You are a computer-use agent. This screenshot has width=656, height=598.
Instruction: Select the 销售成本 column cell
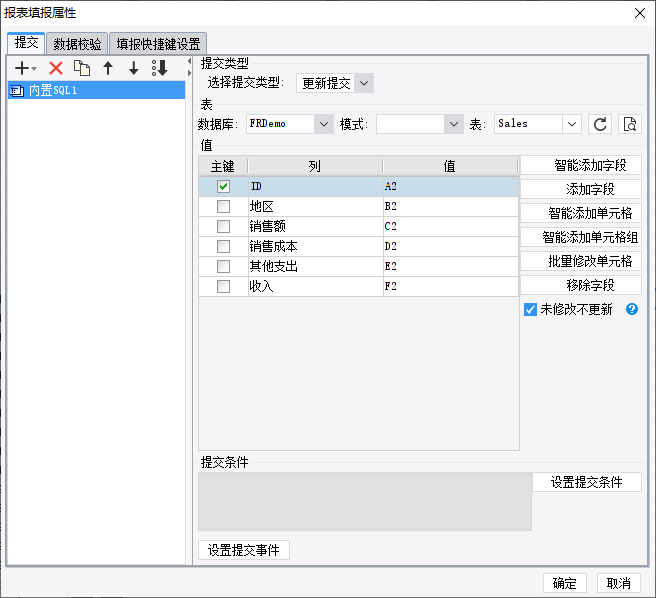(315, 246)
